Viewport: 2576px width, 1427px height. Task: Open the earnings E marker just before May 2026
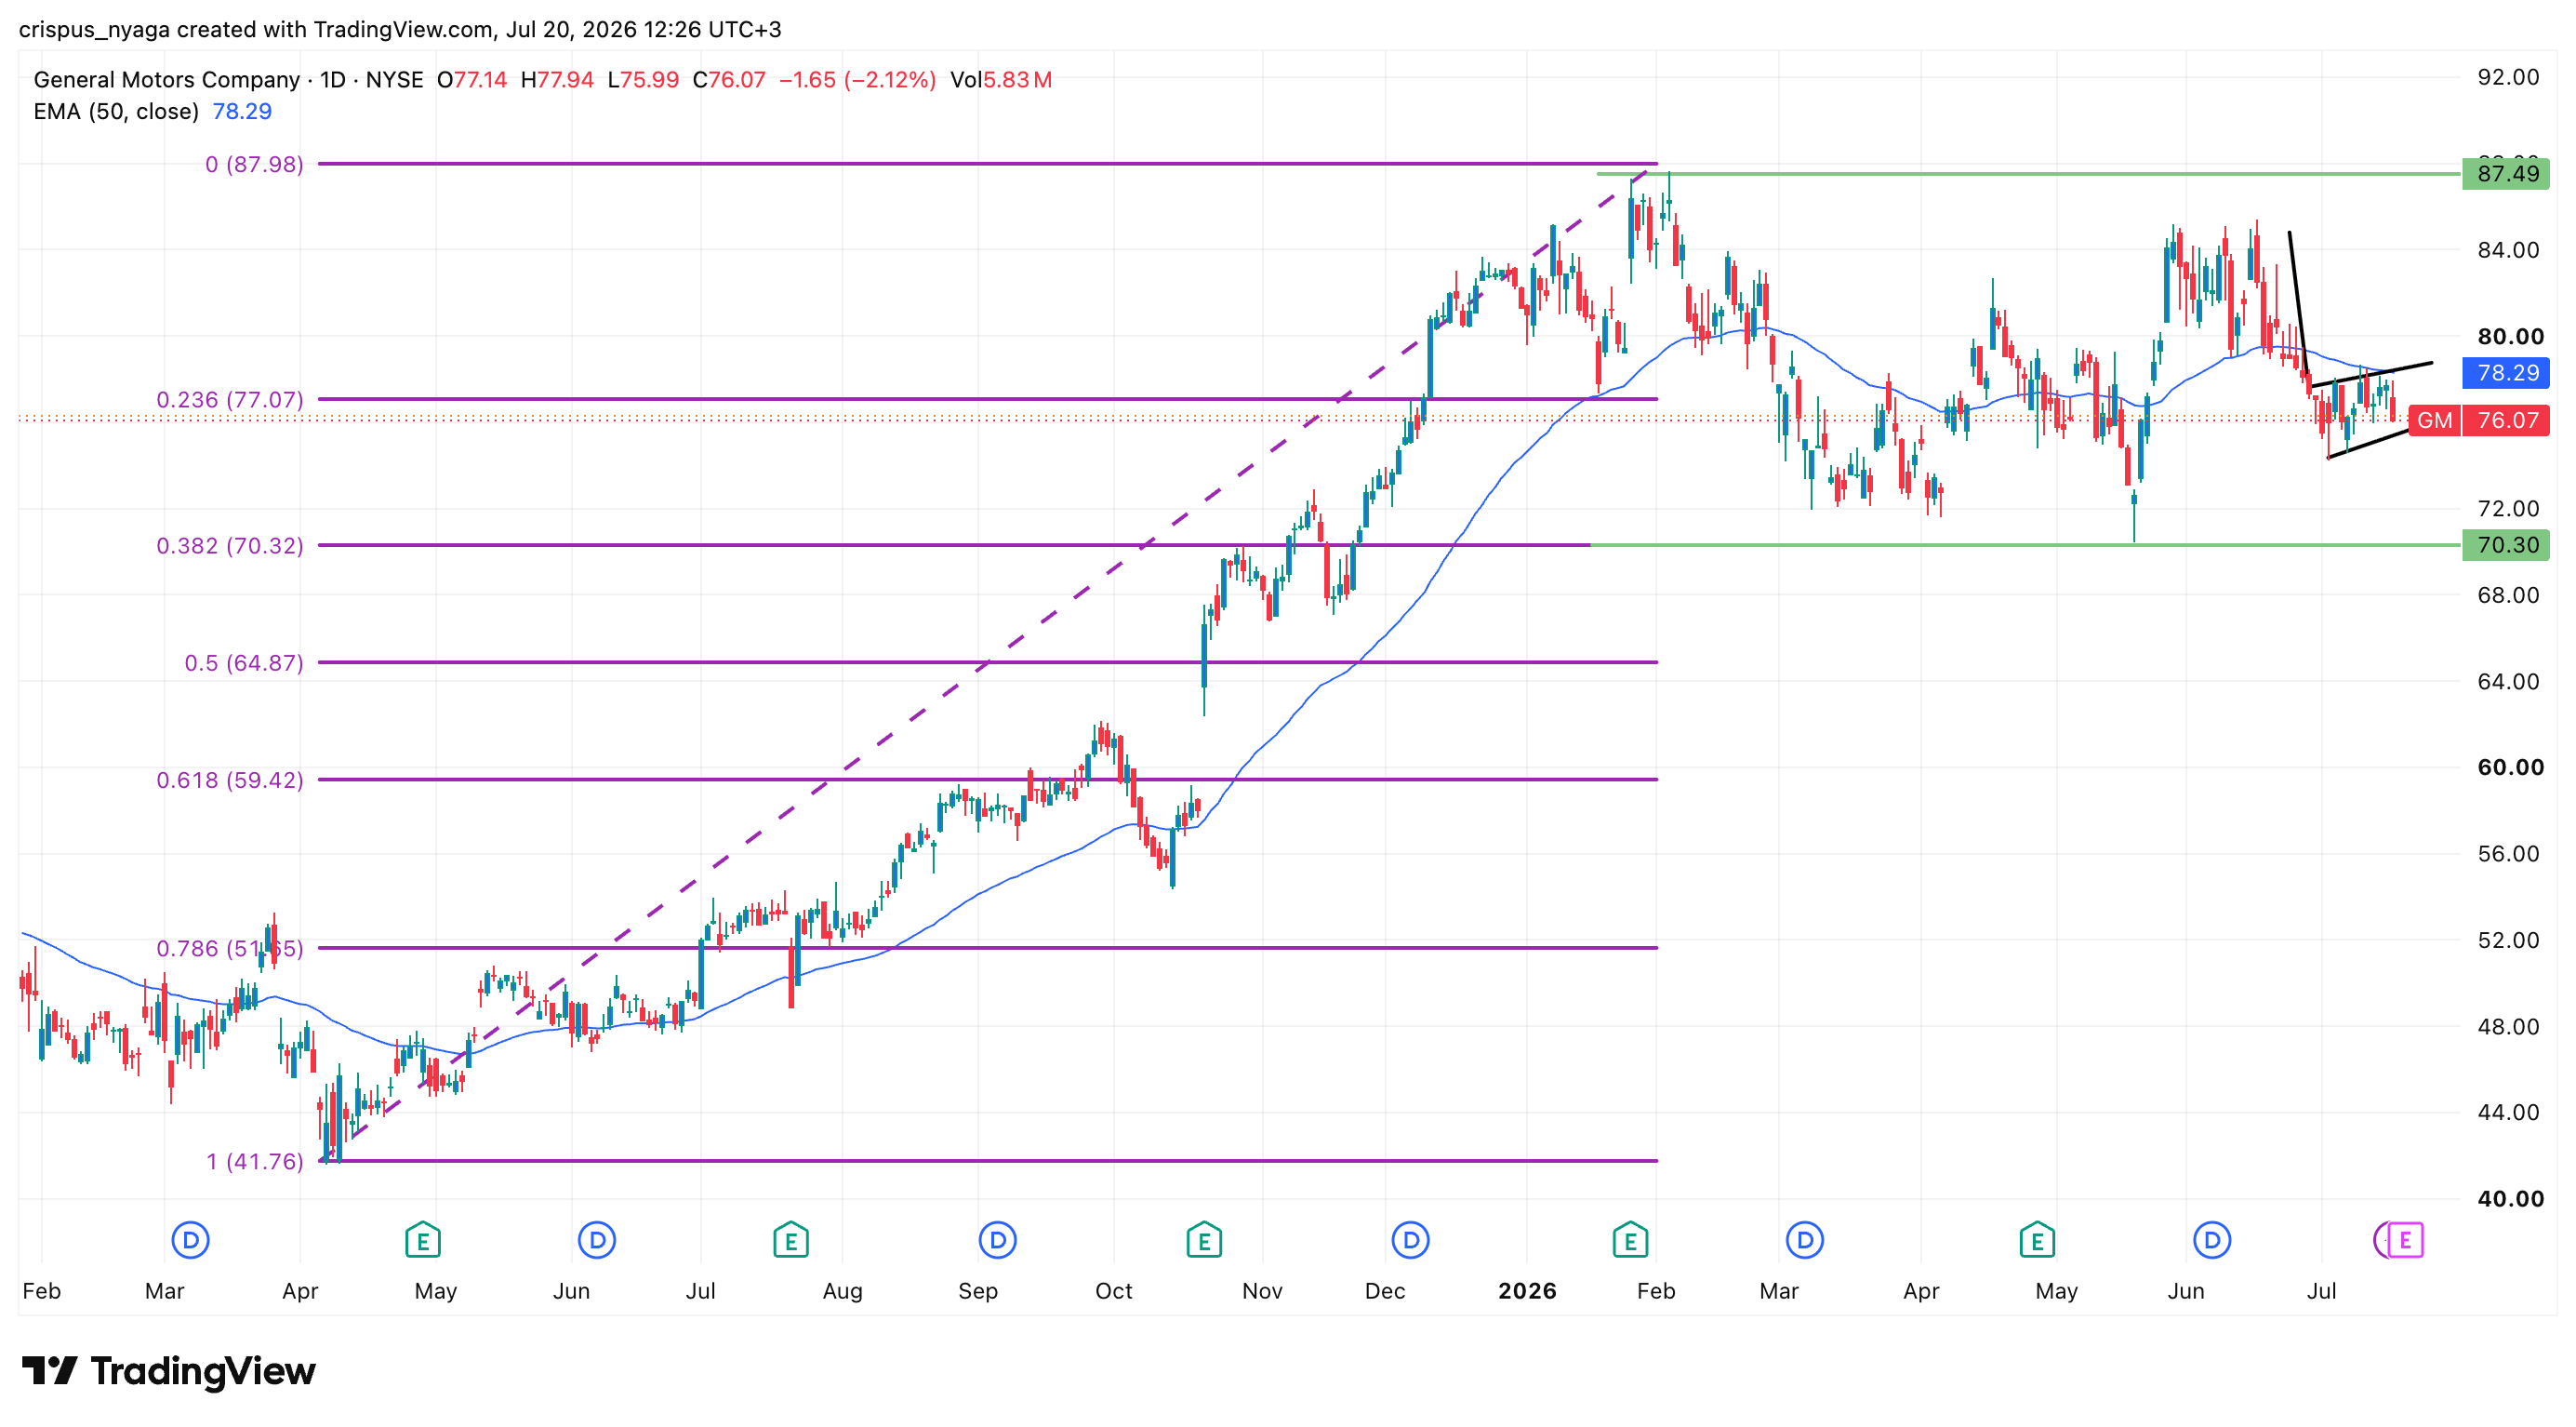pos(2037,1240)
